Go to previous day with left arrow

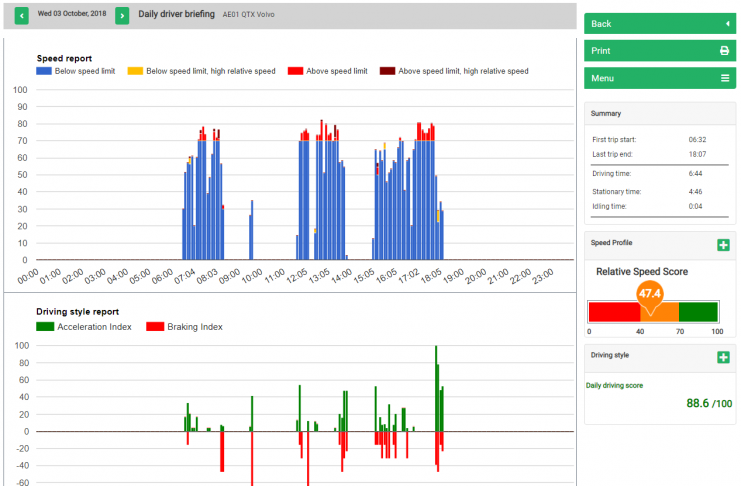coord(21,15)
